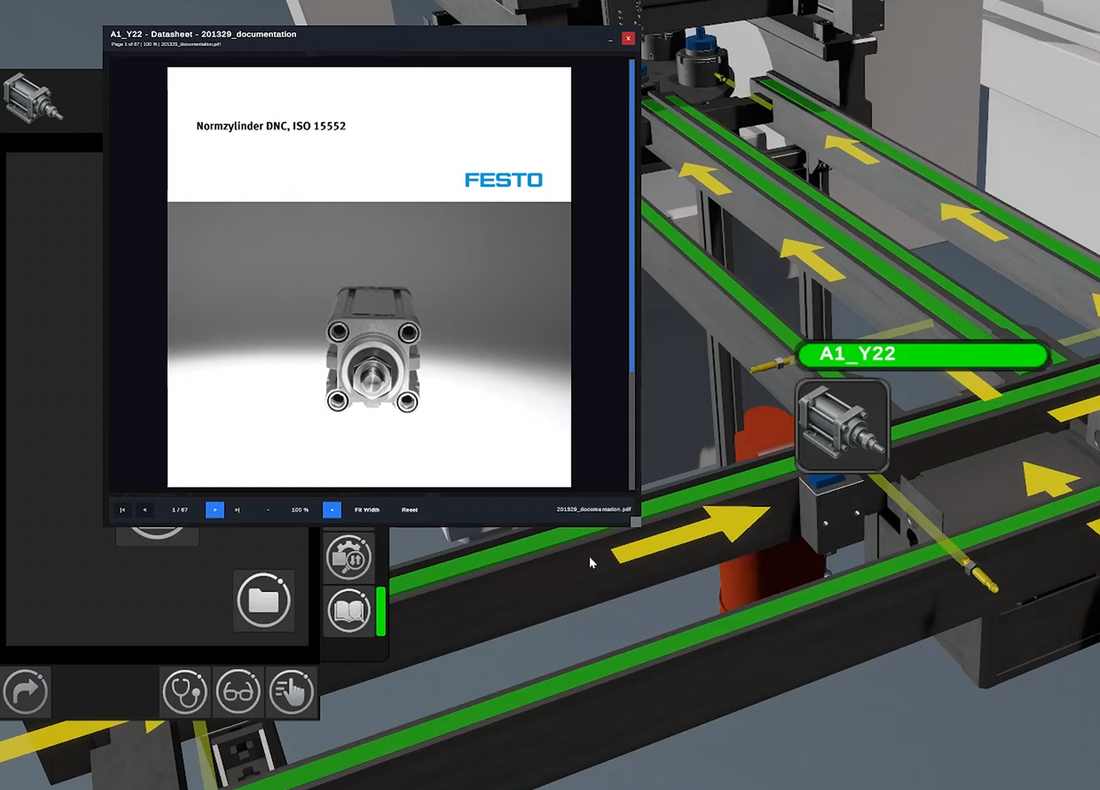Click the Festo logo on the datasheet page

click(x=504, y=180)
